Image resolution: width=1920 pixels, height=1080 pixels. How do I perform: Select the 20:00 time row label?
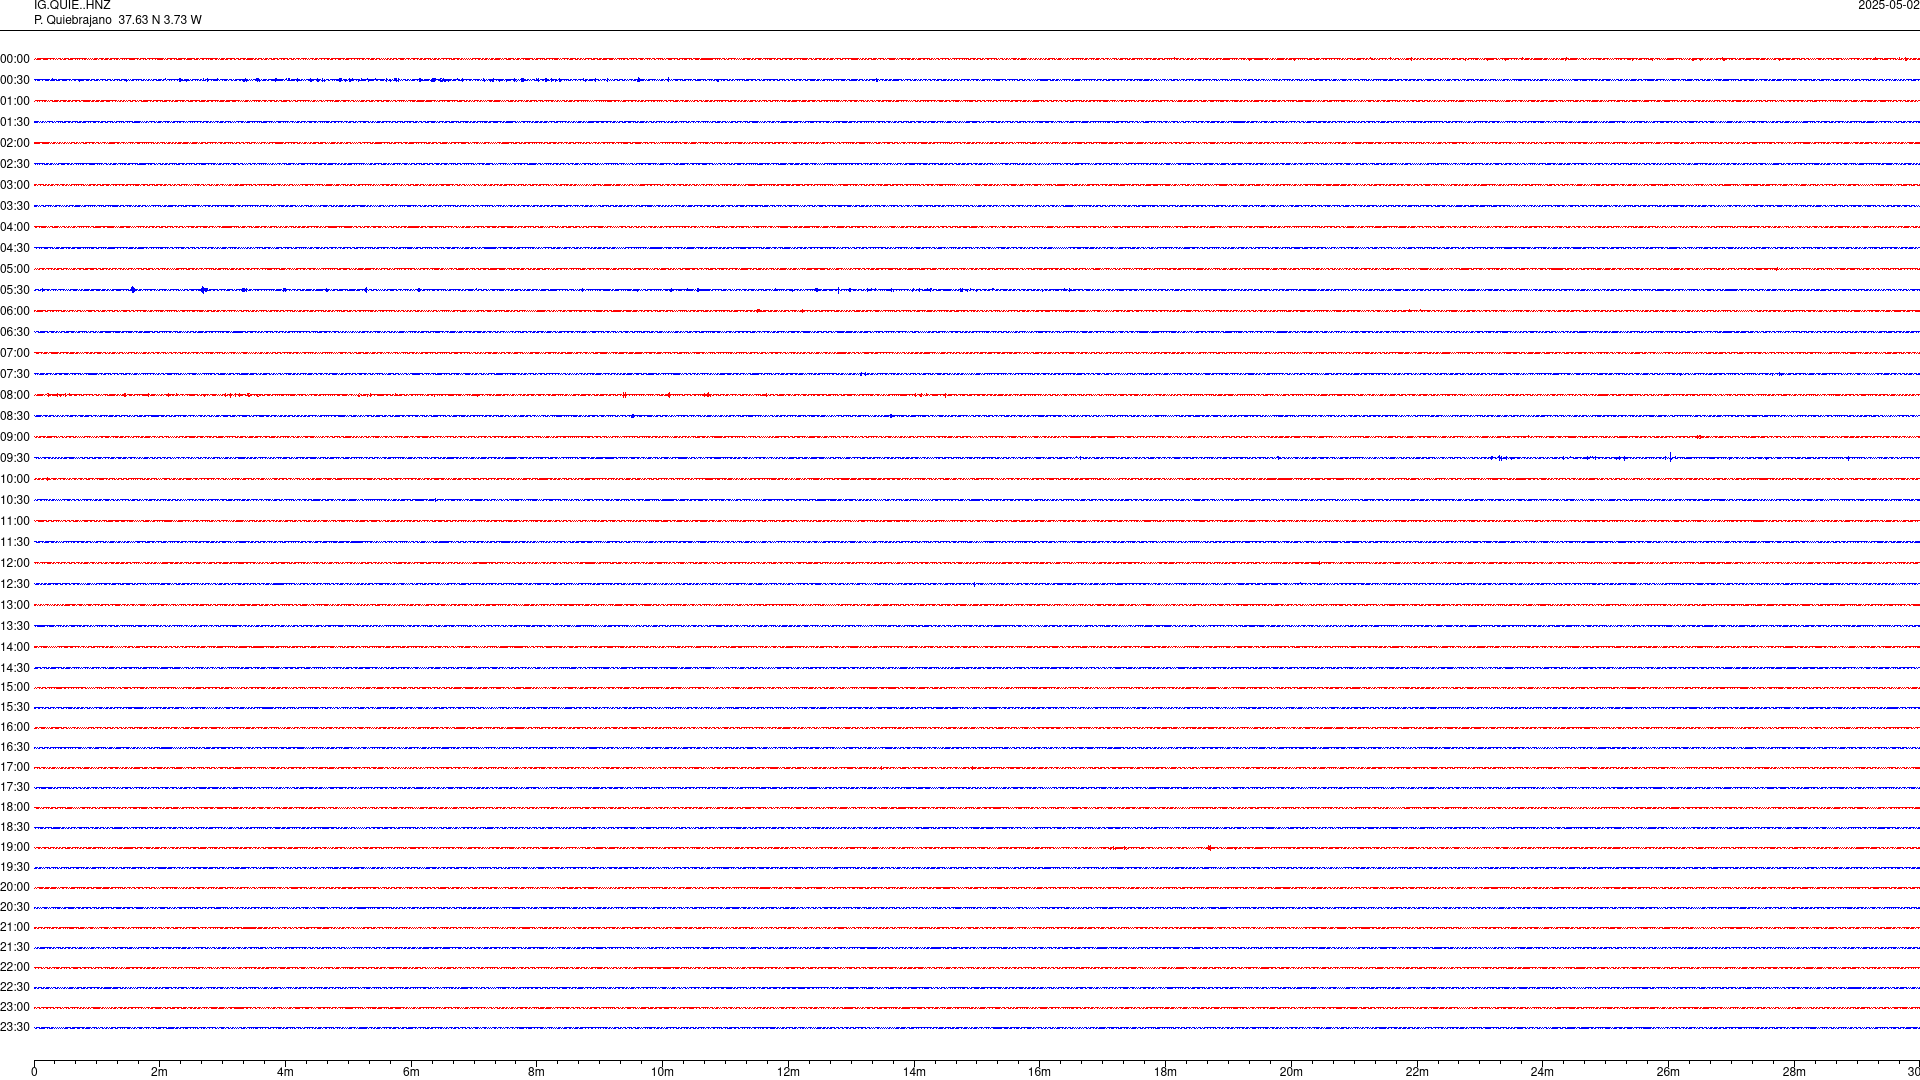[15, 887]
